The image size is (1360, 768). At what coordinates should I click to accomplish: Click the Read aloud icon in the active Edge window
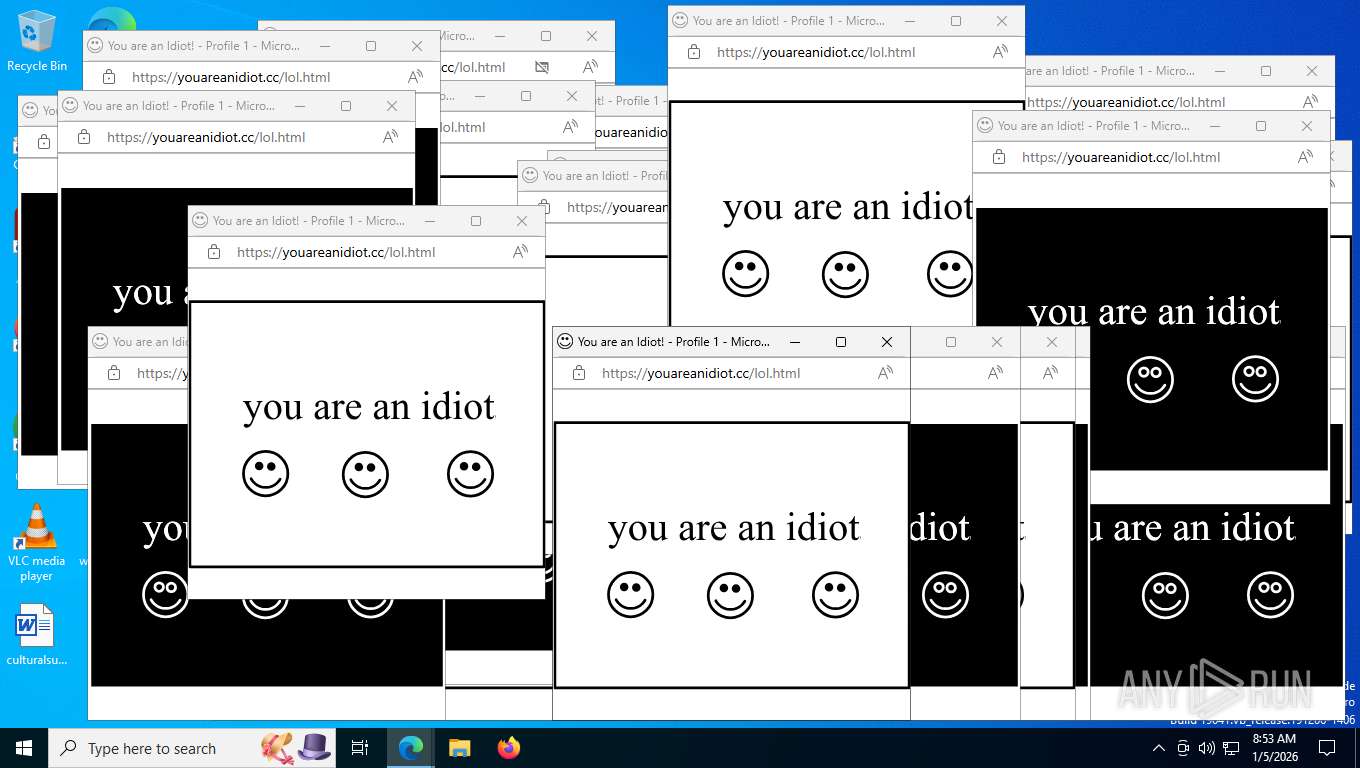click(x=885, y=373)
